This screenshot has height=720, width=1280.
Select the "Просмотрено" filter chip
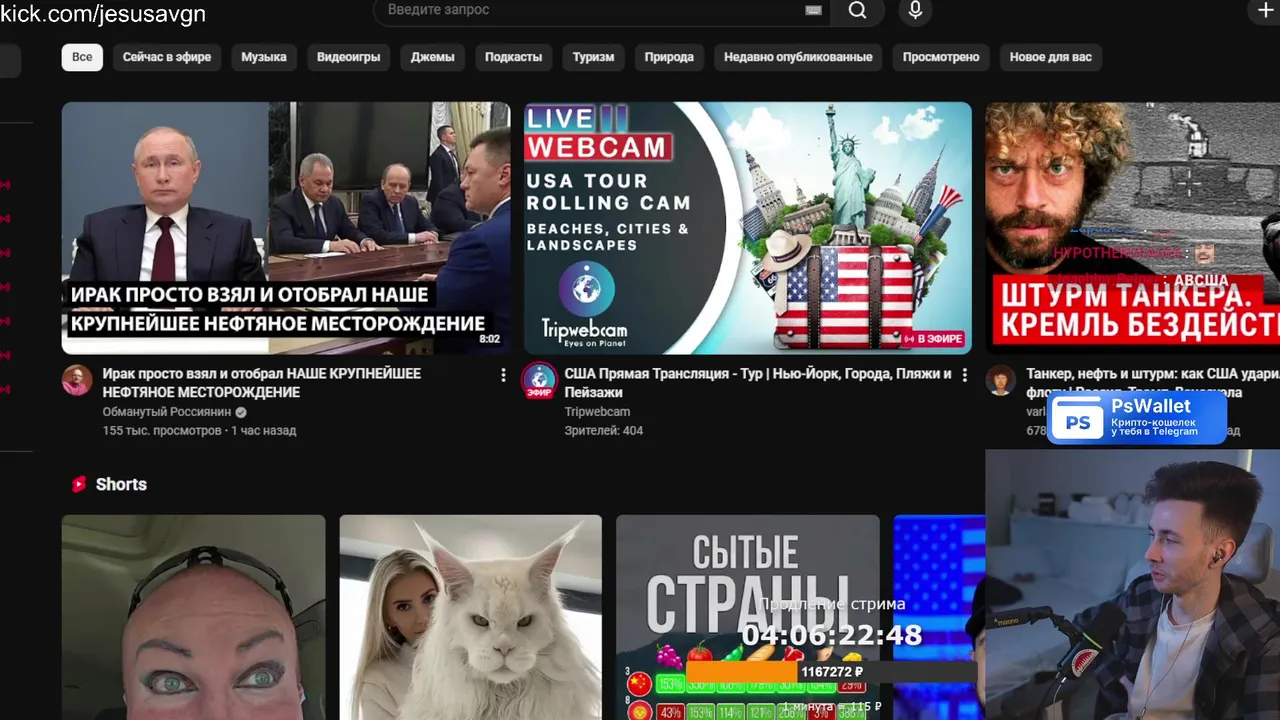pyautogui.click(x=941, y=57)
